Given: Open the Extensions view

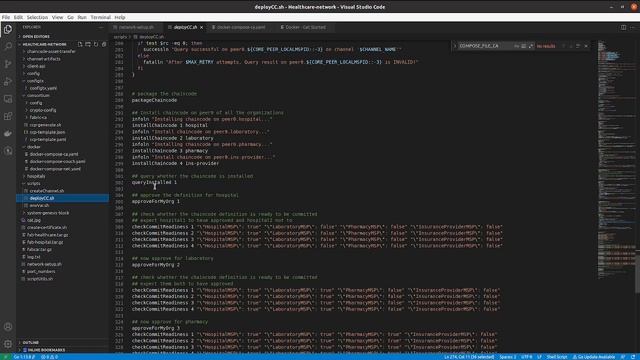Looking at the screenshot, I should click(x=8, y=116).
